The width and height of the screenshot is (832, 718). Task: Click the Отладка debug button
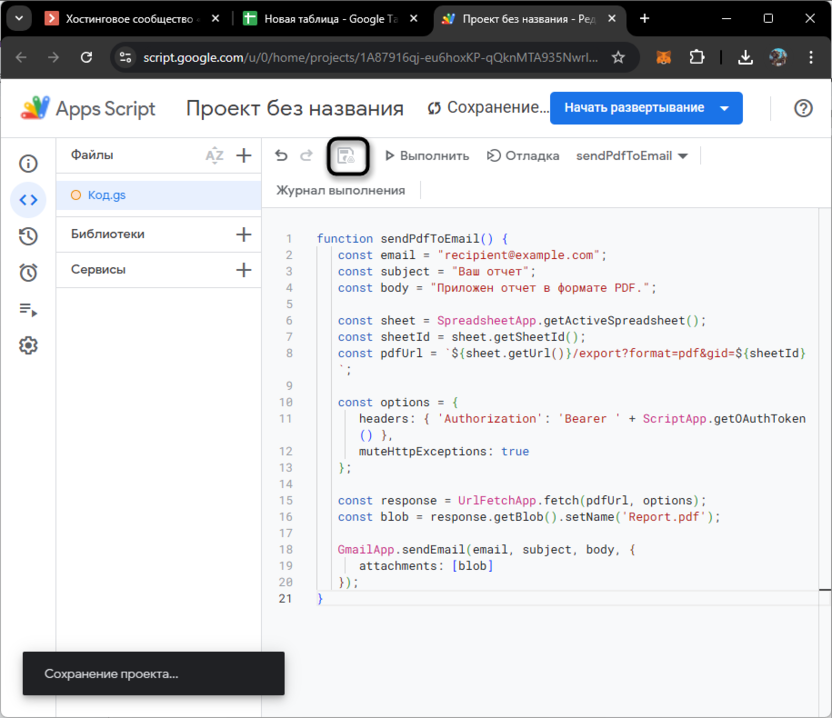point(523,156)
